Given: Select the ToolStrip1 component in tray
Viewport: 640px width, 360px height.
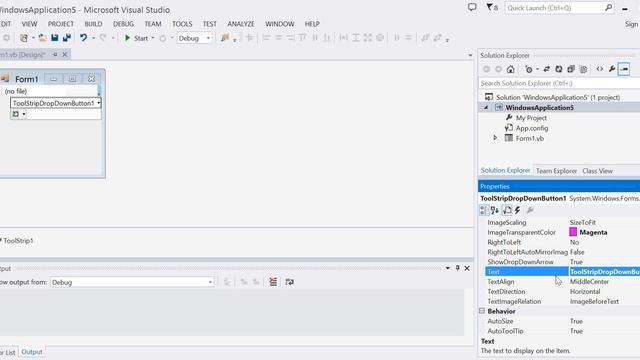Looking at the screenshot, I should pos(17,241).
